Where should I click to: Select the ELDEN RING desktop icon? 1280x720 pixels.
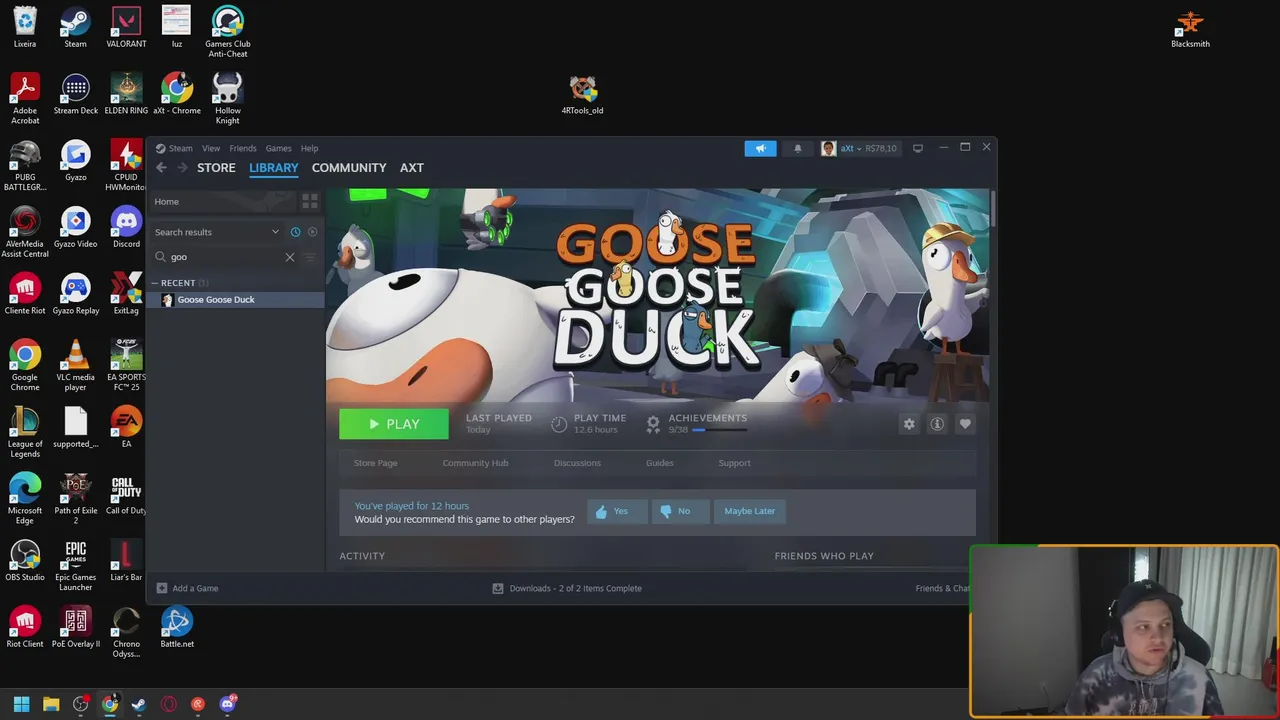[x=126, y=94]
